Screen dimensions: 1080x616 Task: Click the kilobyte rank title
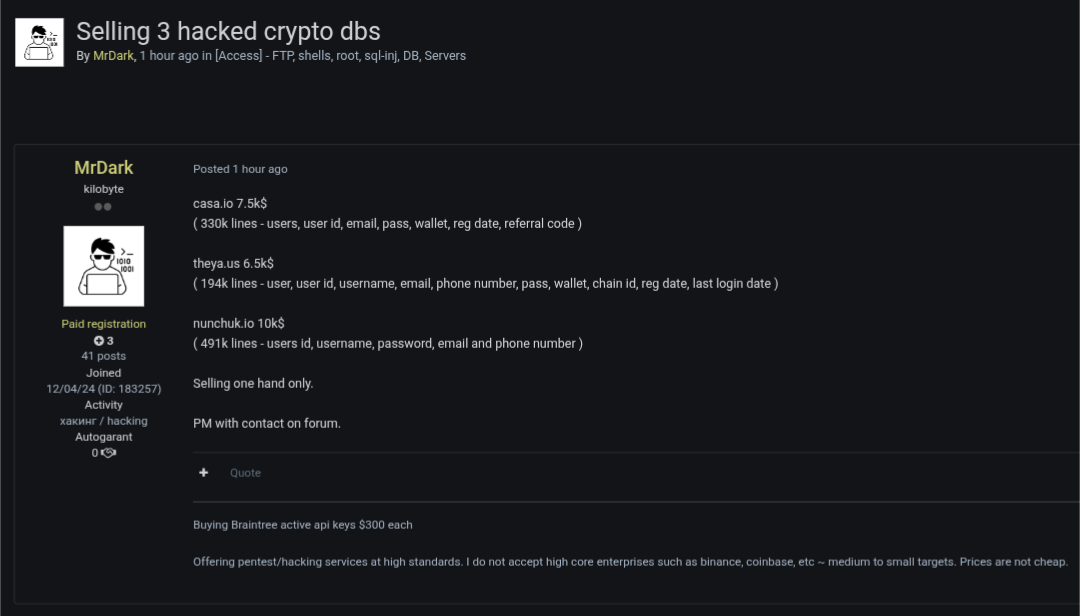pyautogui.click(x=103, y=189)
